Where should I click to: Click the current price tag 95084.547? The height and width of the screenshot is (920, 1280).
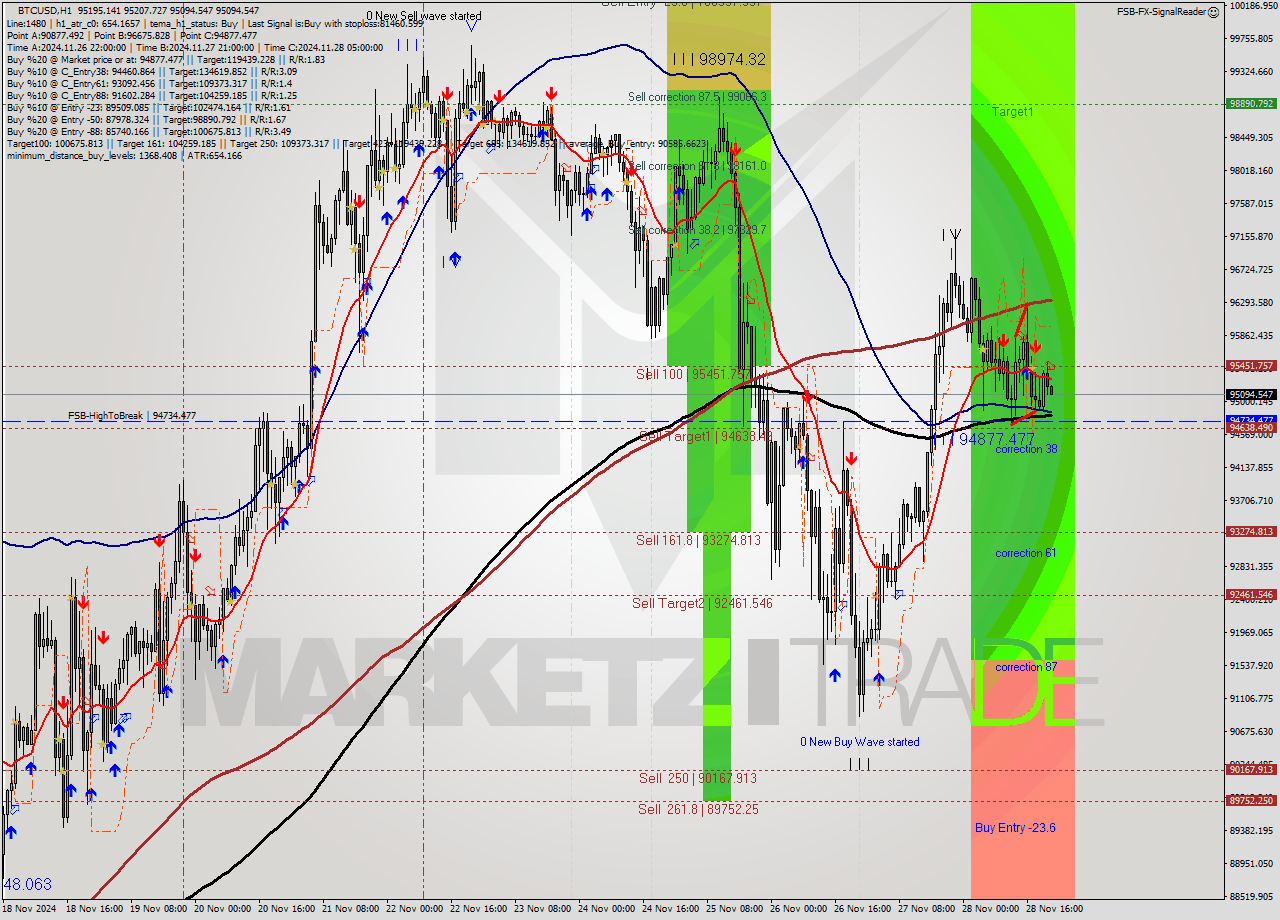tap(1251, 395)
